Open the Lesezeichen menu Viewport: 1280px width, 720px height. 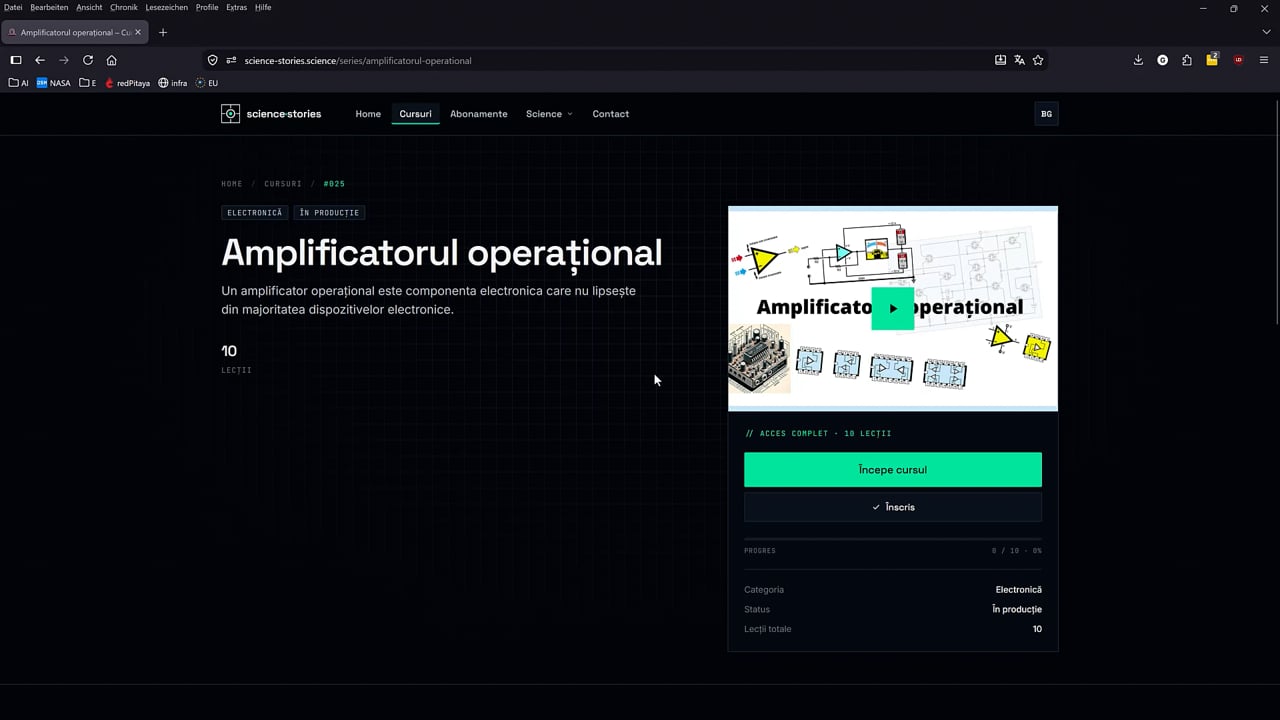(x=166, y=7)
